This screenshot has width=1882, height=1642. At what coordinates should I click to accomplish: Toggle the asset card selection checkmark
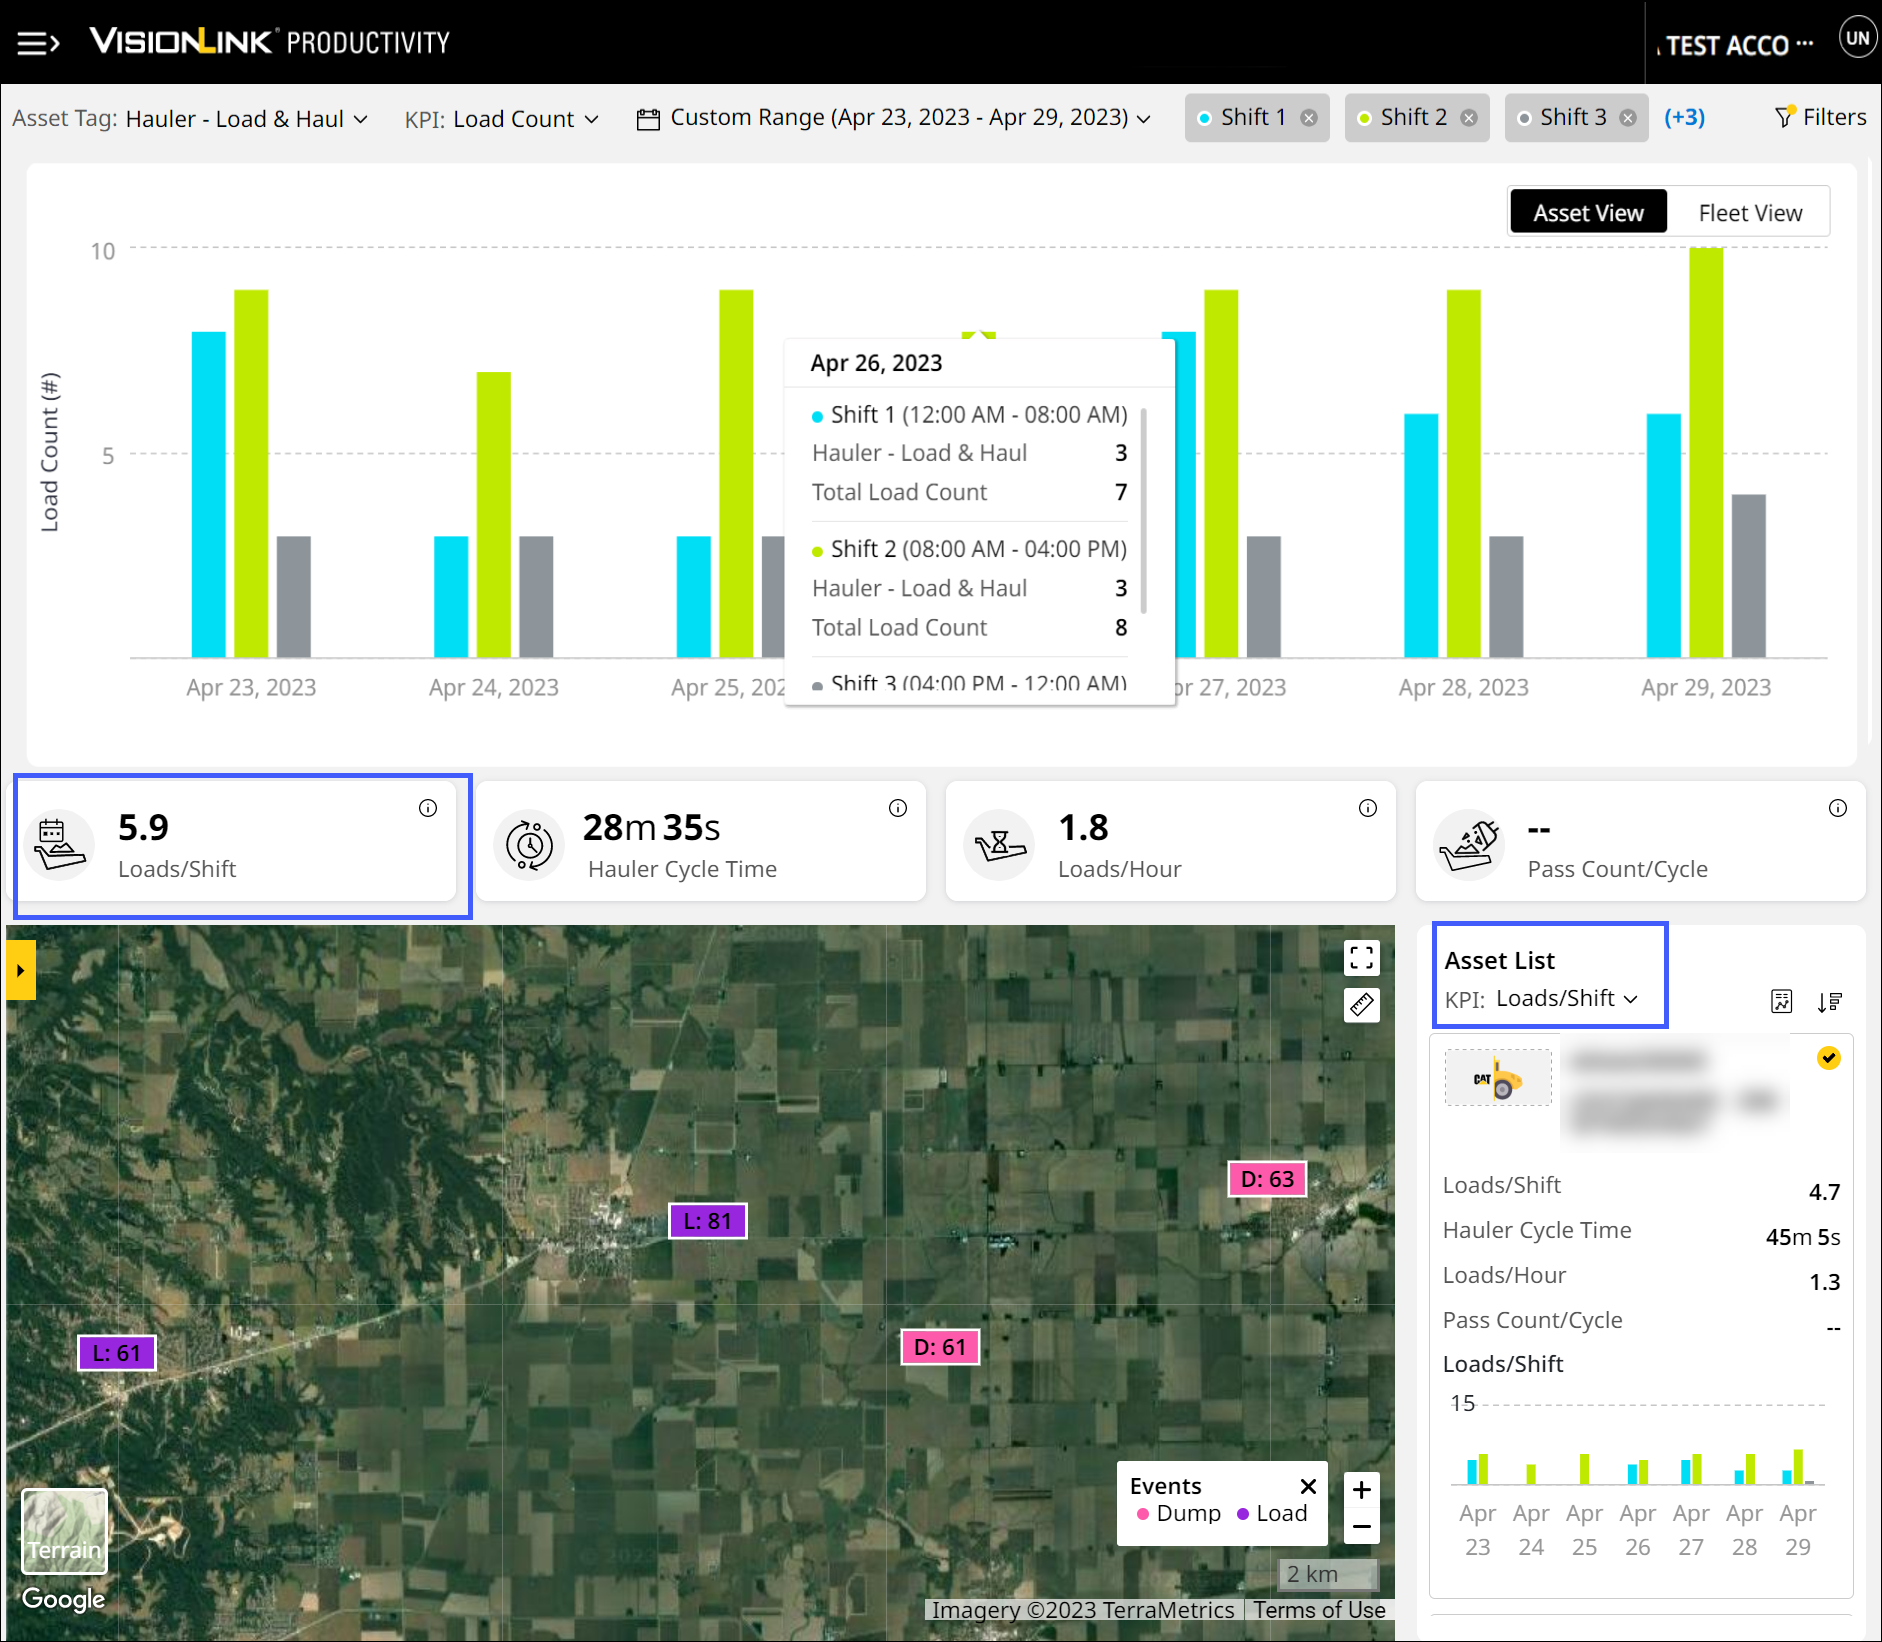point(1828,1058)
